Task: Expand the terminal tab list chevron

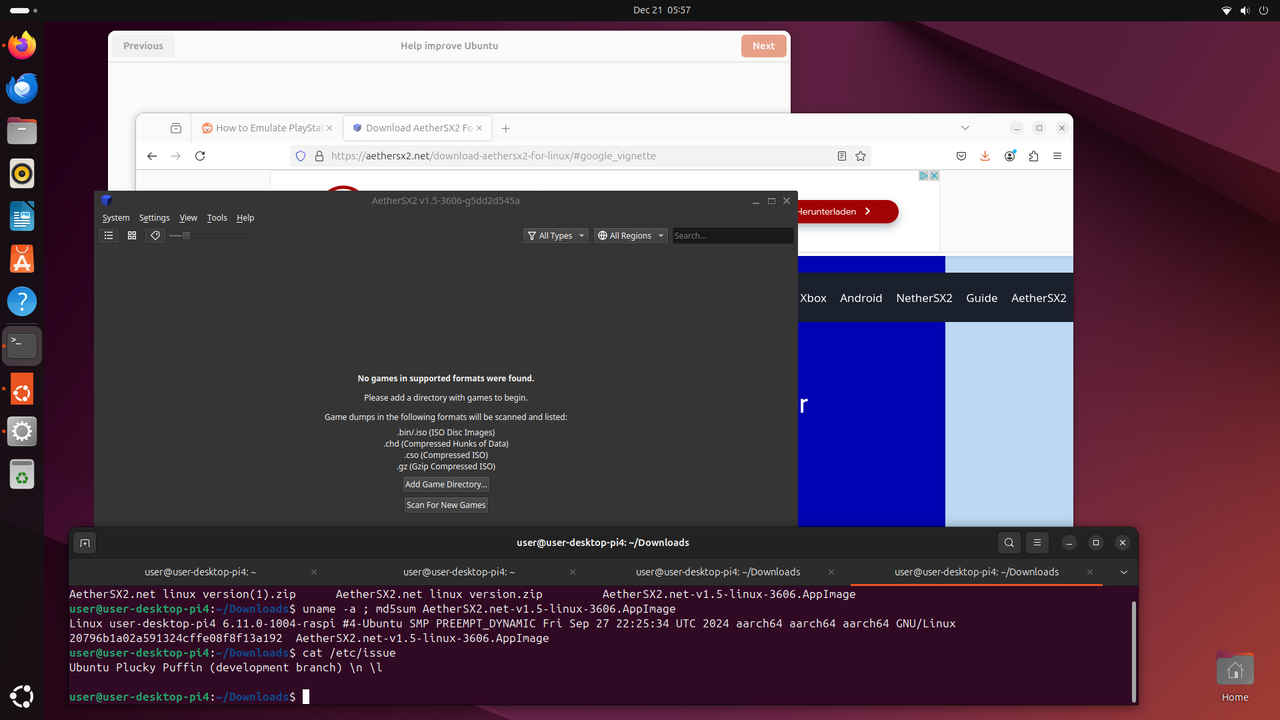Action: [x=1124, y=572]
